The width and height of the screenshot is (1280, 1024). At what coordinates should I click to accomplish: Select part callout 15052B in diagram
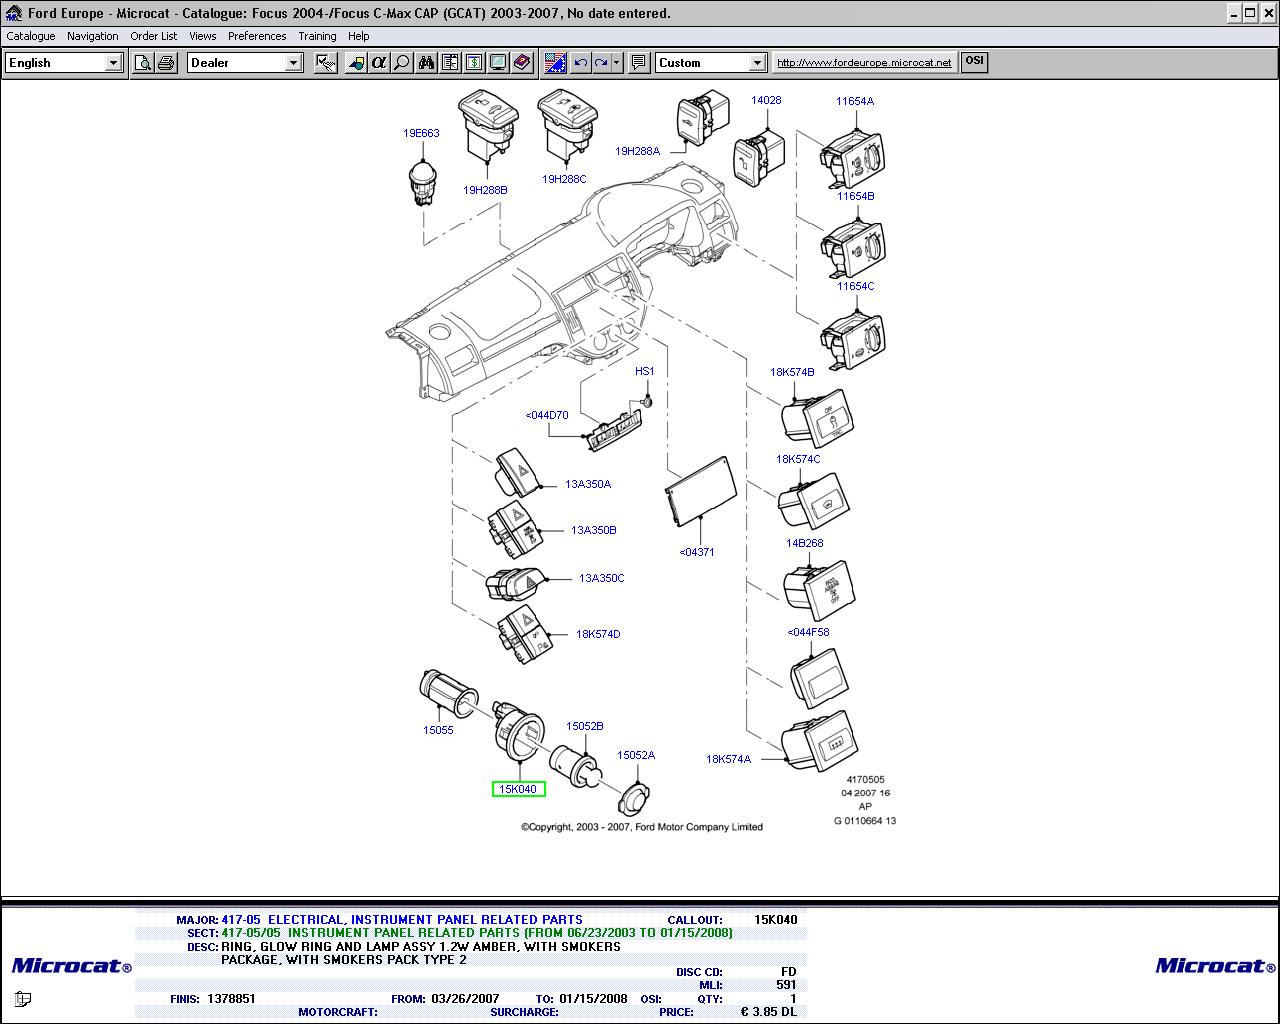(x=585, y=727)
